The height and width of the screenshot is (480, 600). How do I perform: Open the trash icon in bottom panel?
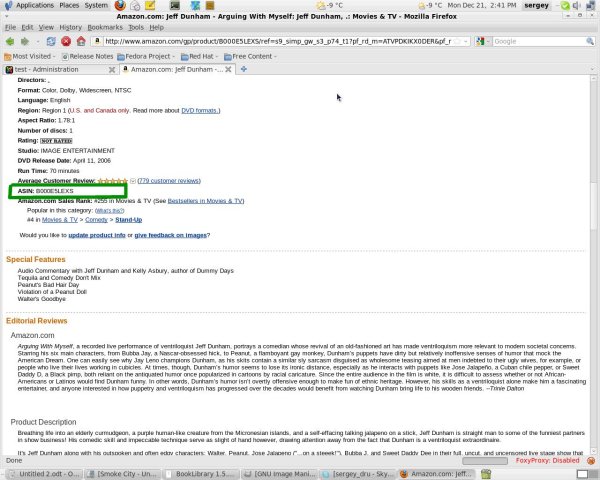486,474
